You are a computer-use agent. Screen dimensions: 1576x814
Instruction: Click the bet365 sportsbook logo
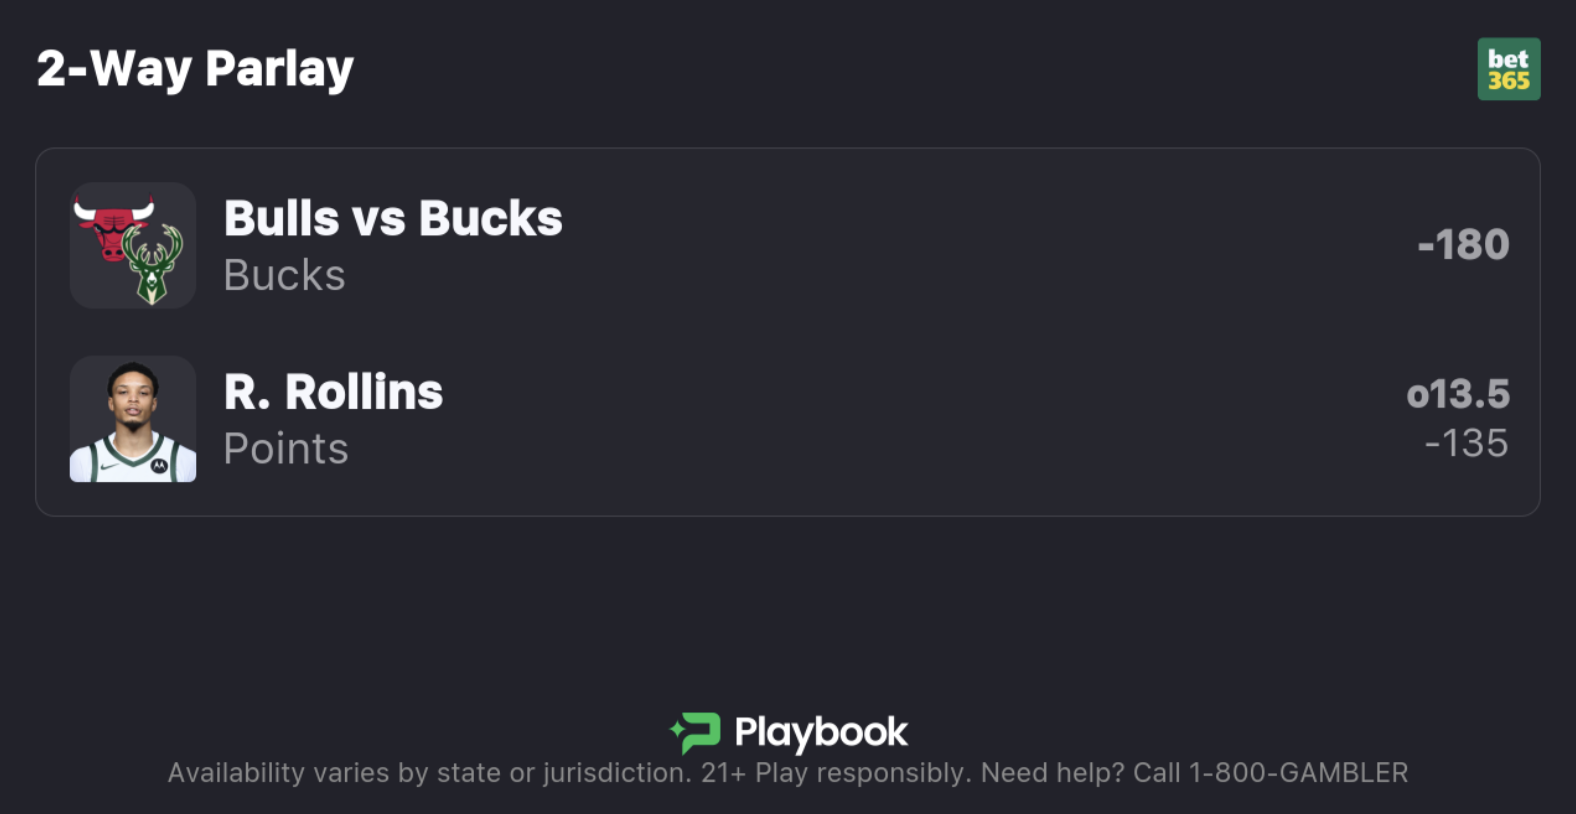point(1508,69)
